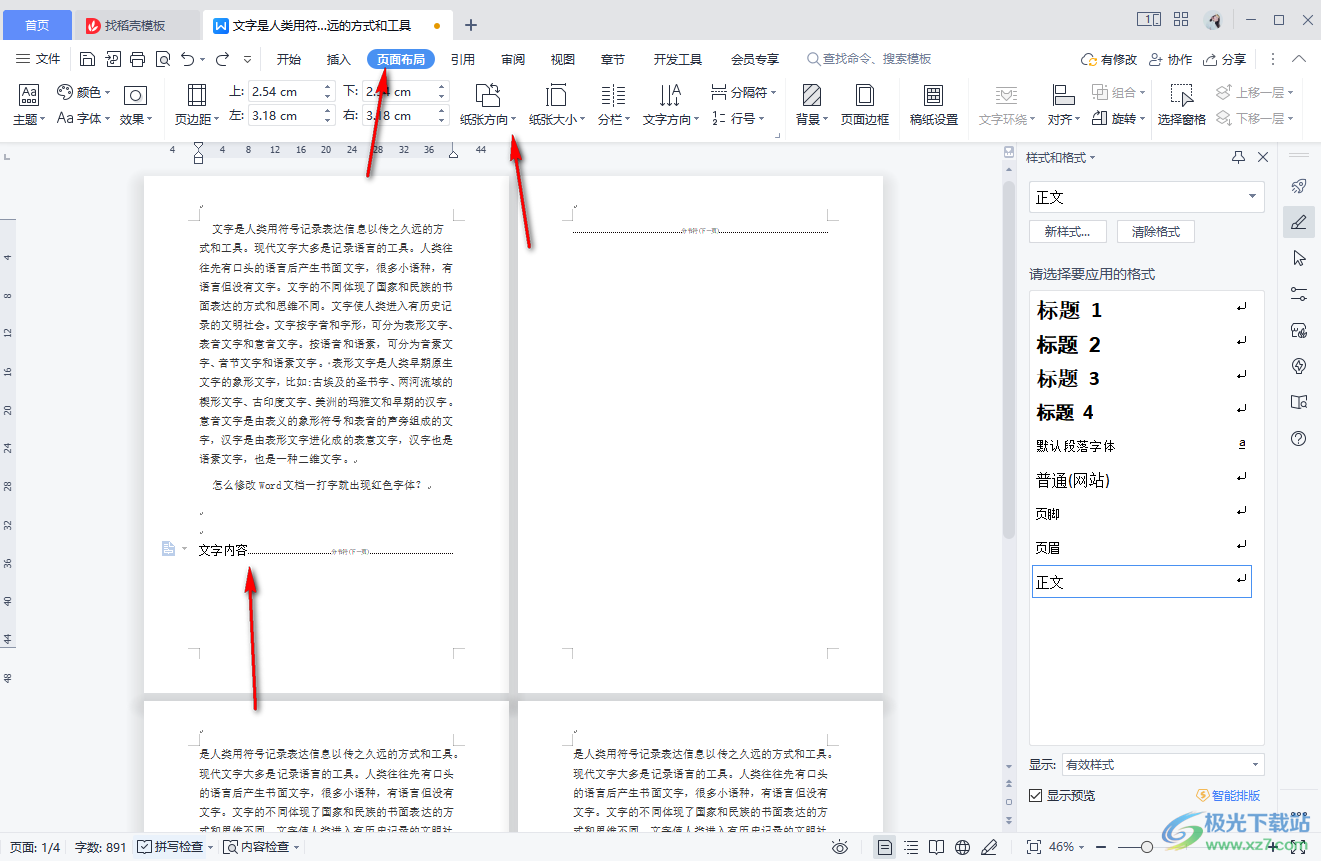The height and width of the screenshot is (861, 1321).
Task: Toggle 拼写检查 in status bar
Action: [171, 847]
